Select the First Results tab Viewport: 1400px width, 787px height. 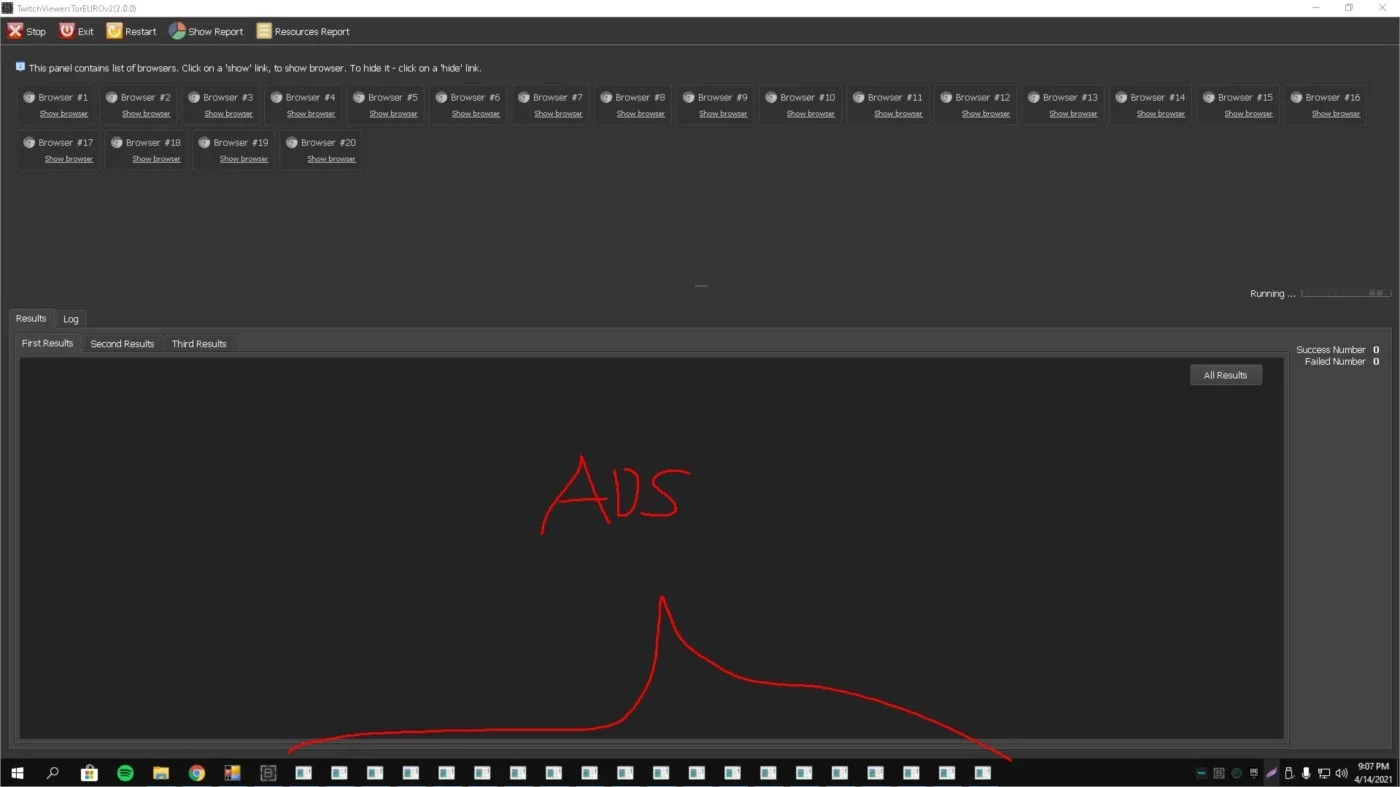pyautogui.click(x=48, y=343)
